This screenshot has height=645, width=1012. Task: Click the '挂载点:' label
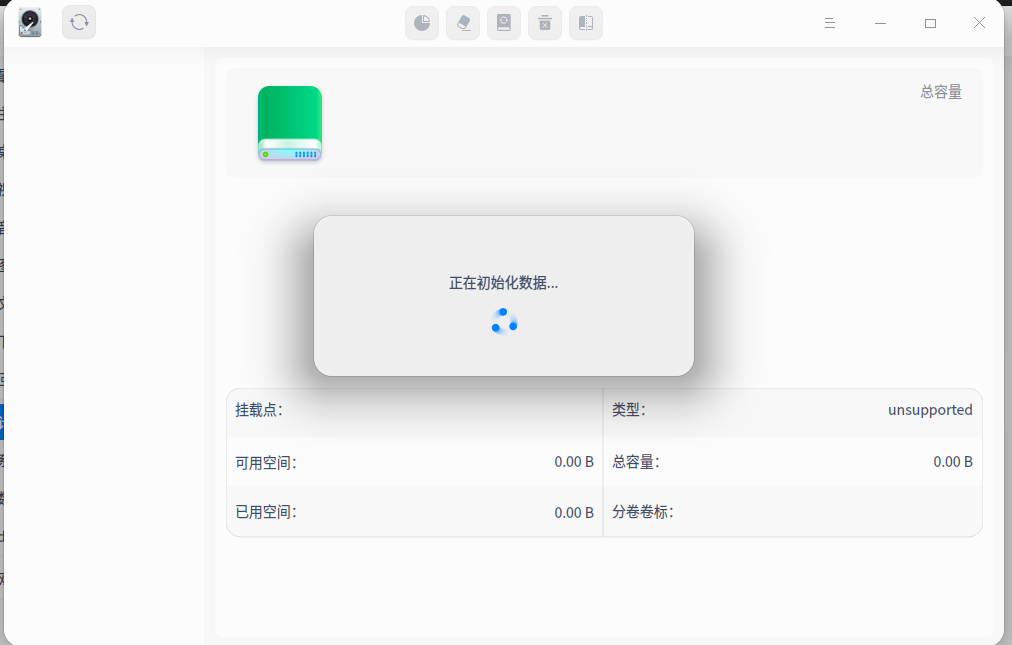(259, 410)
